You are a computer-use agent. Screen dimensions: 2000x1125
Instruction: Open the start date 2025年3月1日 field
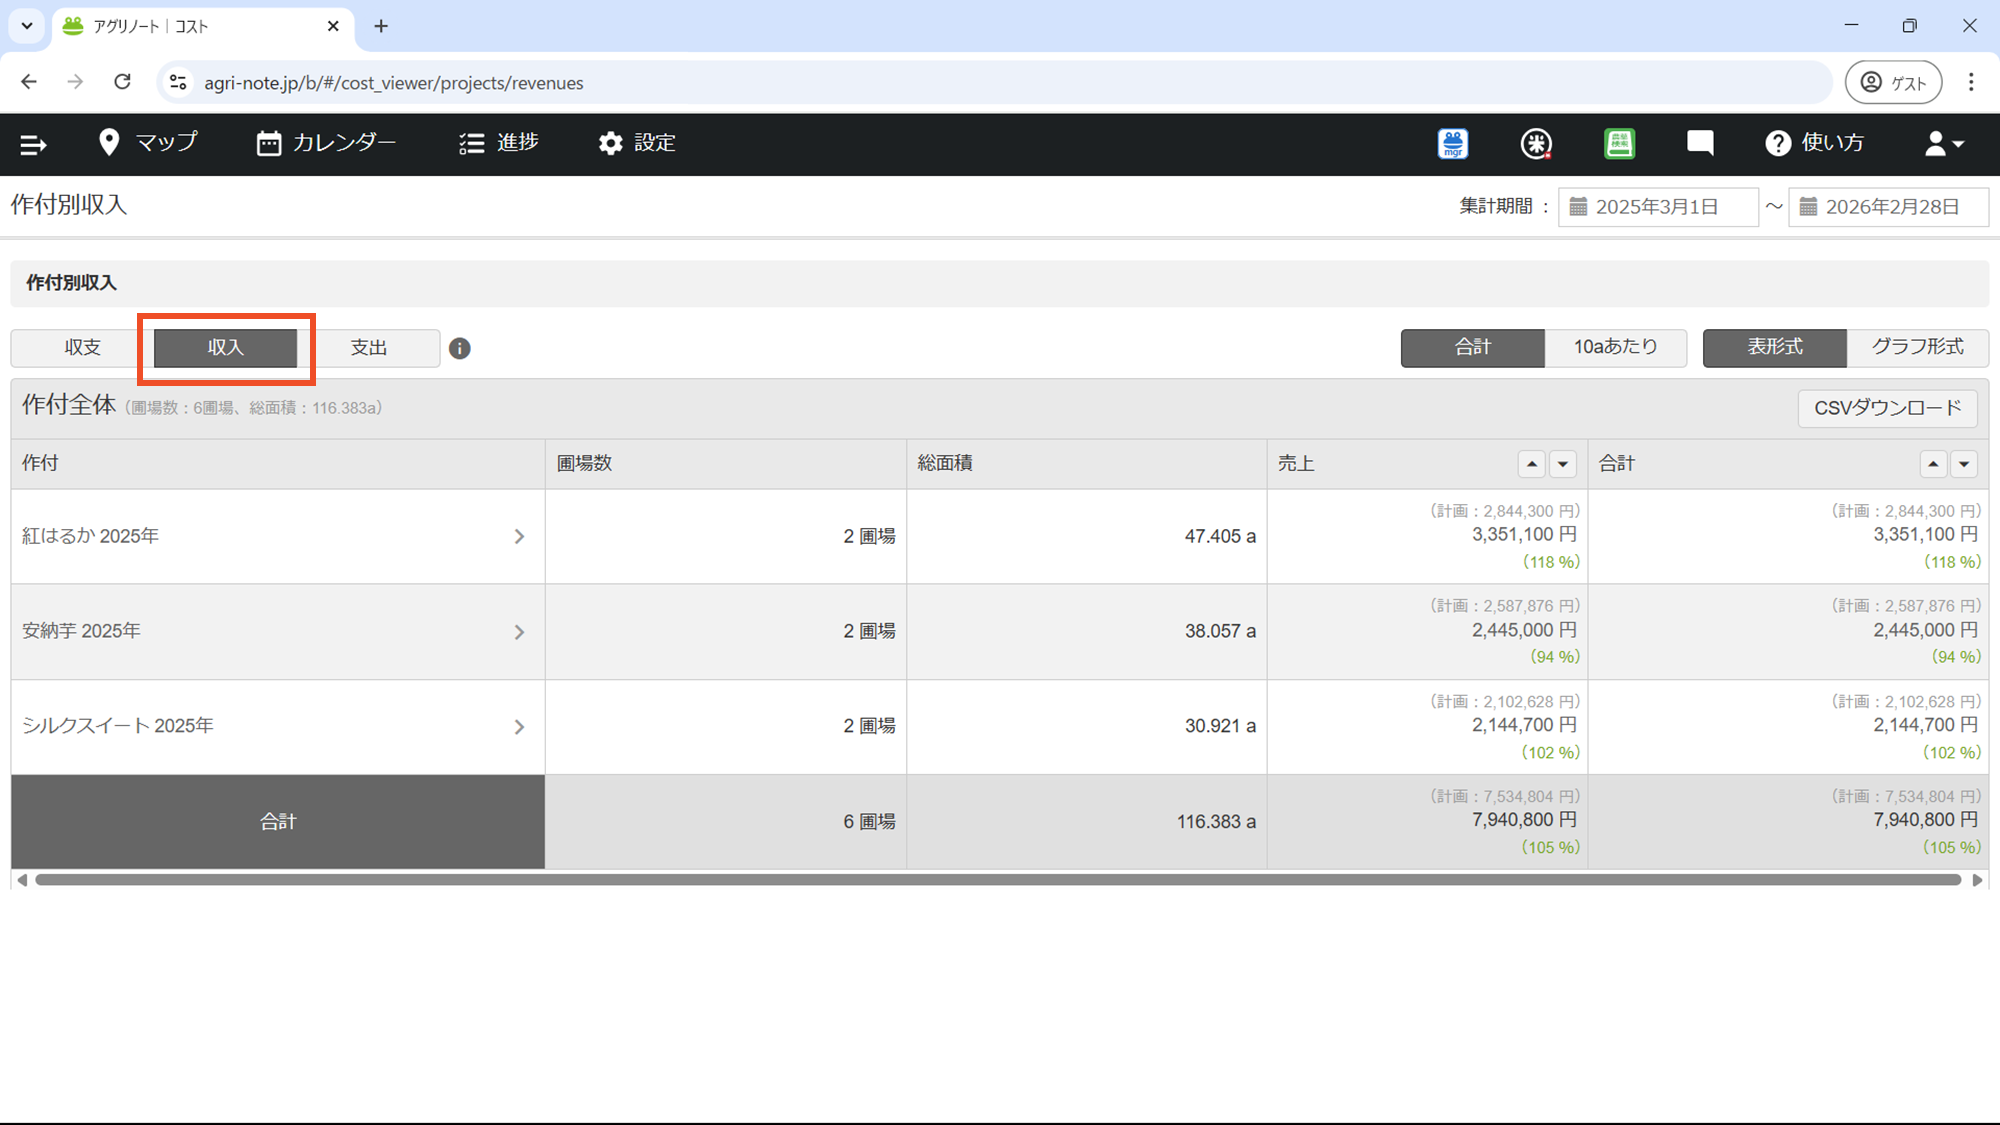[x=1658, y=207]
